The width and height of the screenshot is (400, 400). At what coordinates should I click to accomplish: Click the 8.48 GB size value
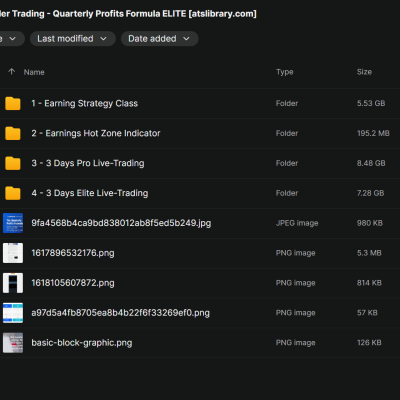(371, 163)
